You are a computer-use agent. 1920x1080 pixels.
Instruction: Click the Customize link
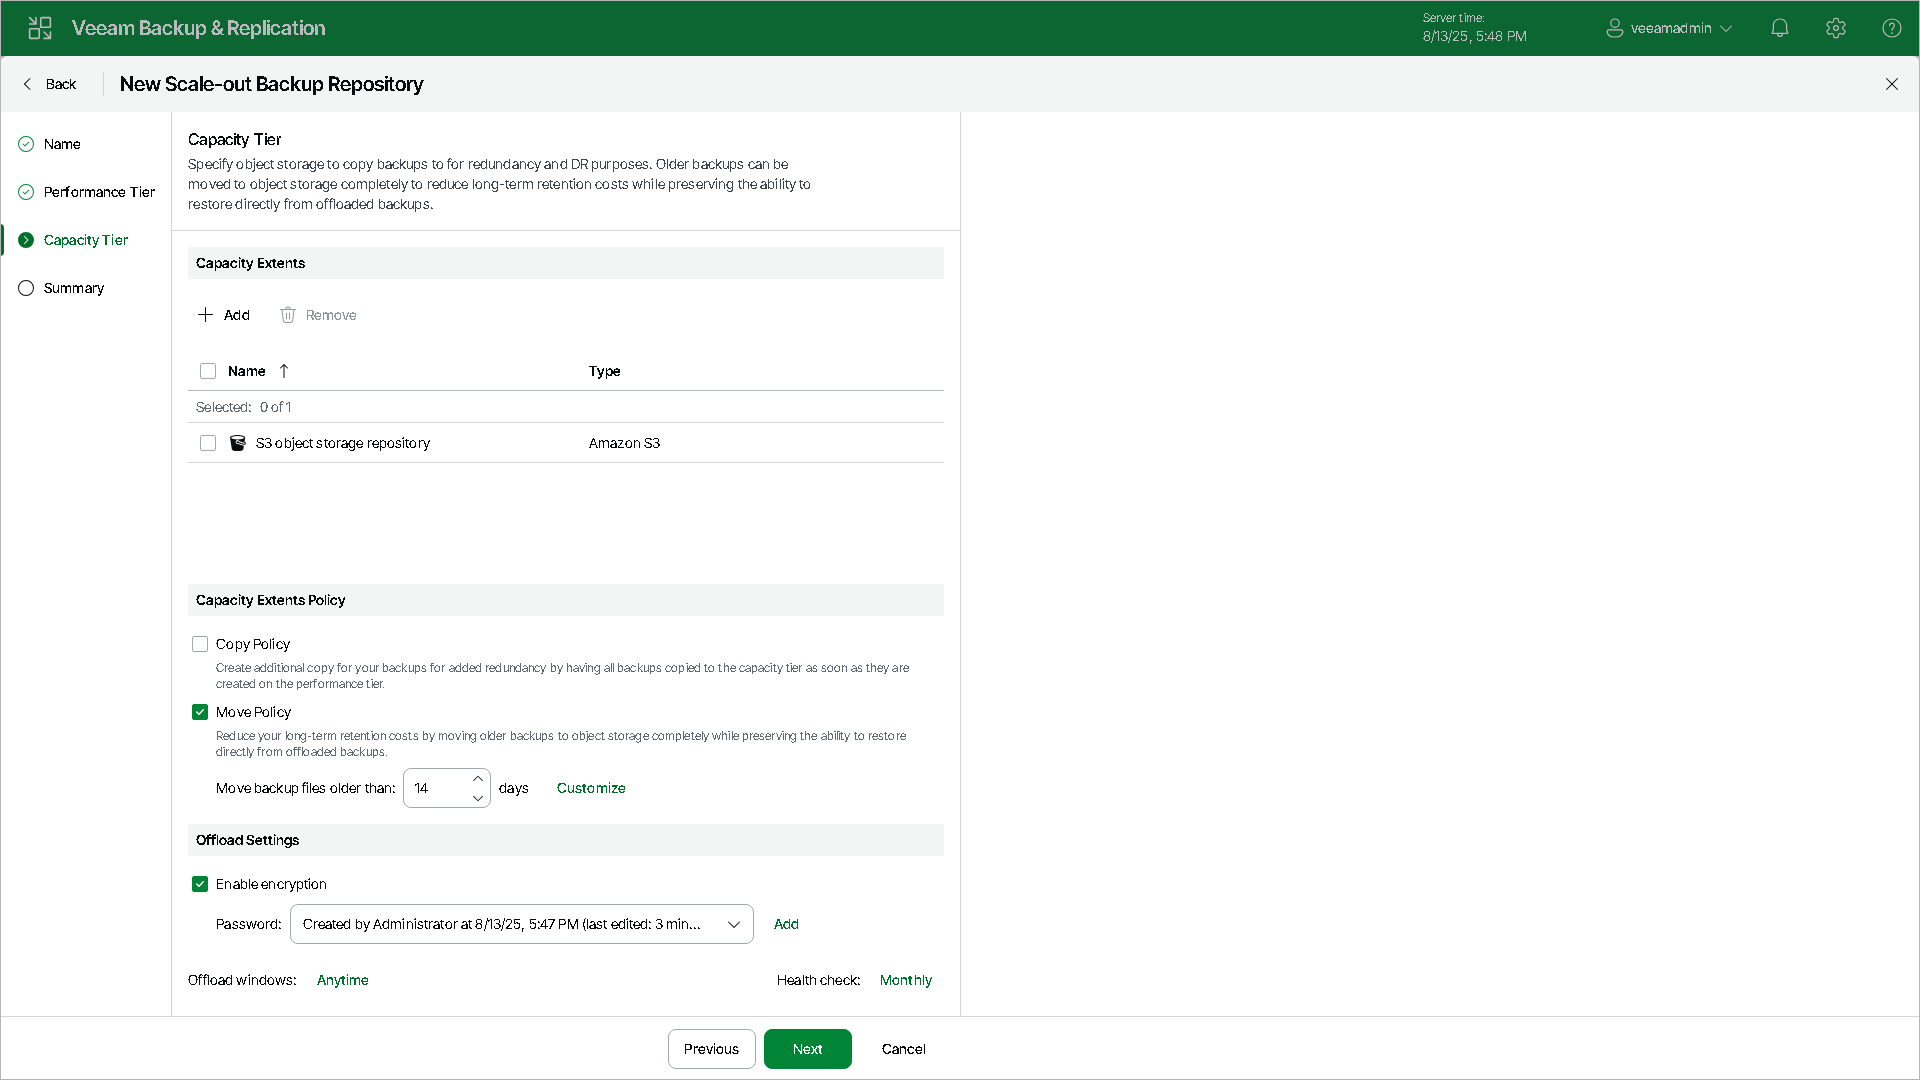pyautogui.click(x=591, y=788)
